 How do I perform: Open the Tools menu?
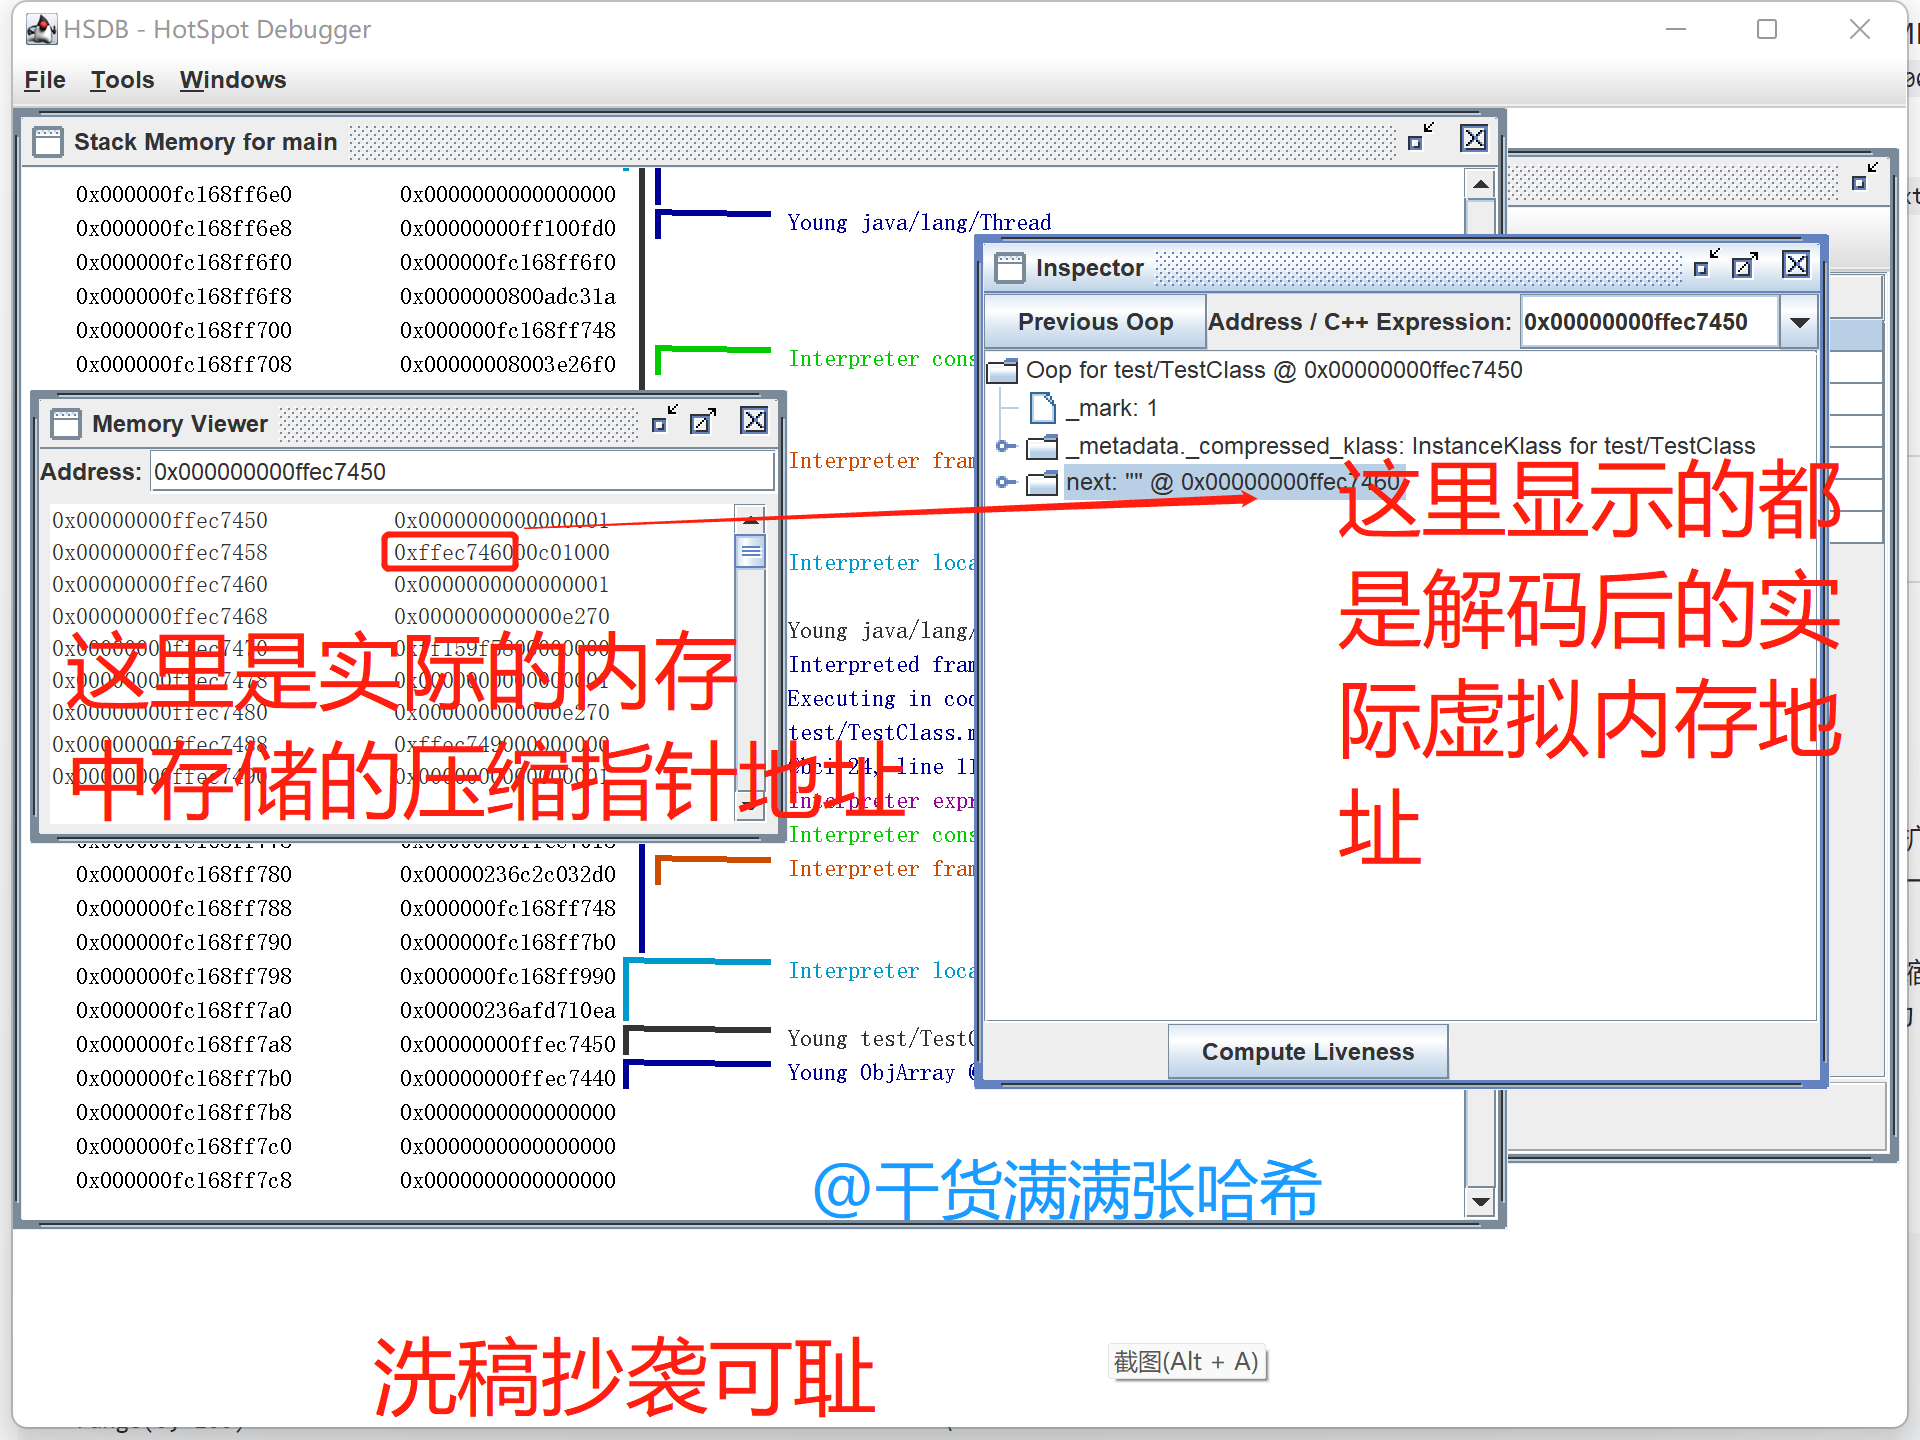click(122, 80)
